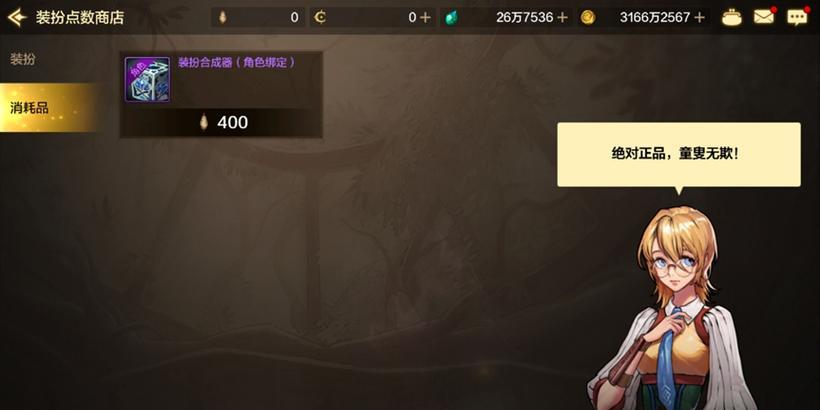Click the 装扮合成器(角色绑定) item name
This screenshot has height=410, width=820.
(x=236, y=63)
